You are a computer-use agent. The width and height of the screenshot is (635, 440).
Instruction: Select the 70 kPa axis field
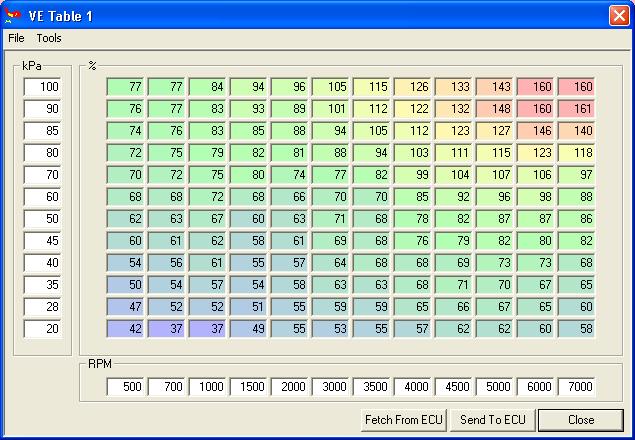tap(42, 175)
